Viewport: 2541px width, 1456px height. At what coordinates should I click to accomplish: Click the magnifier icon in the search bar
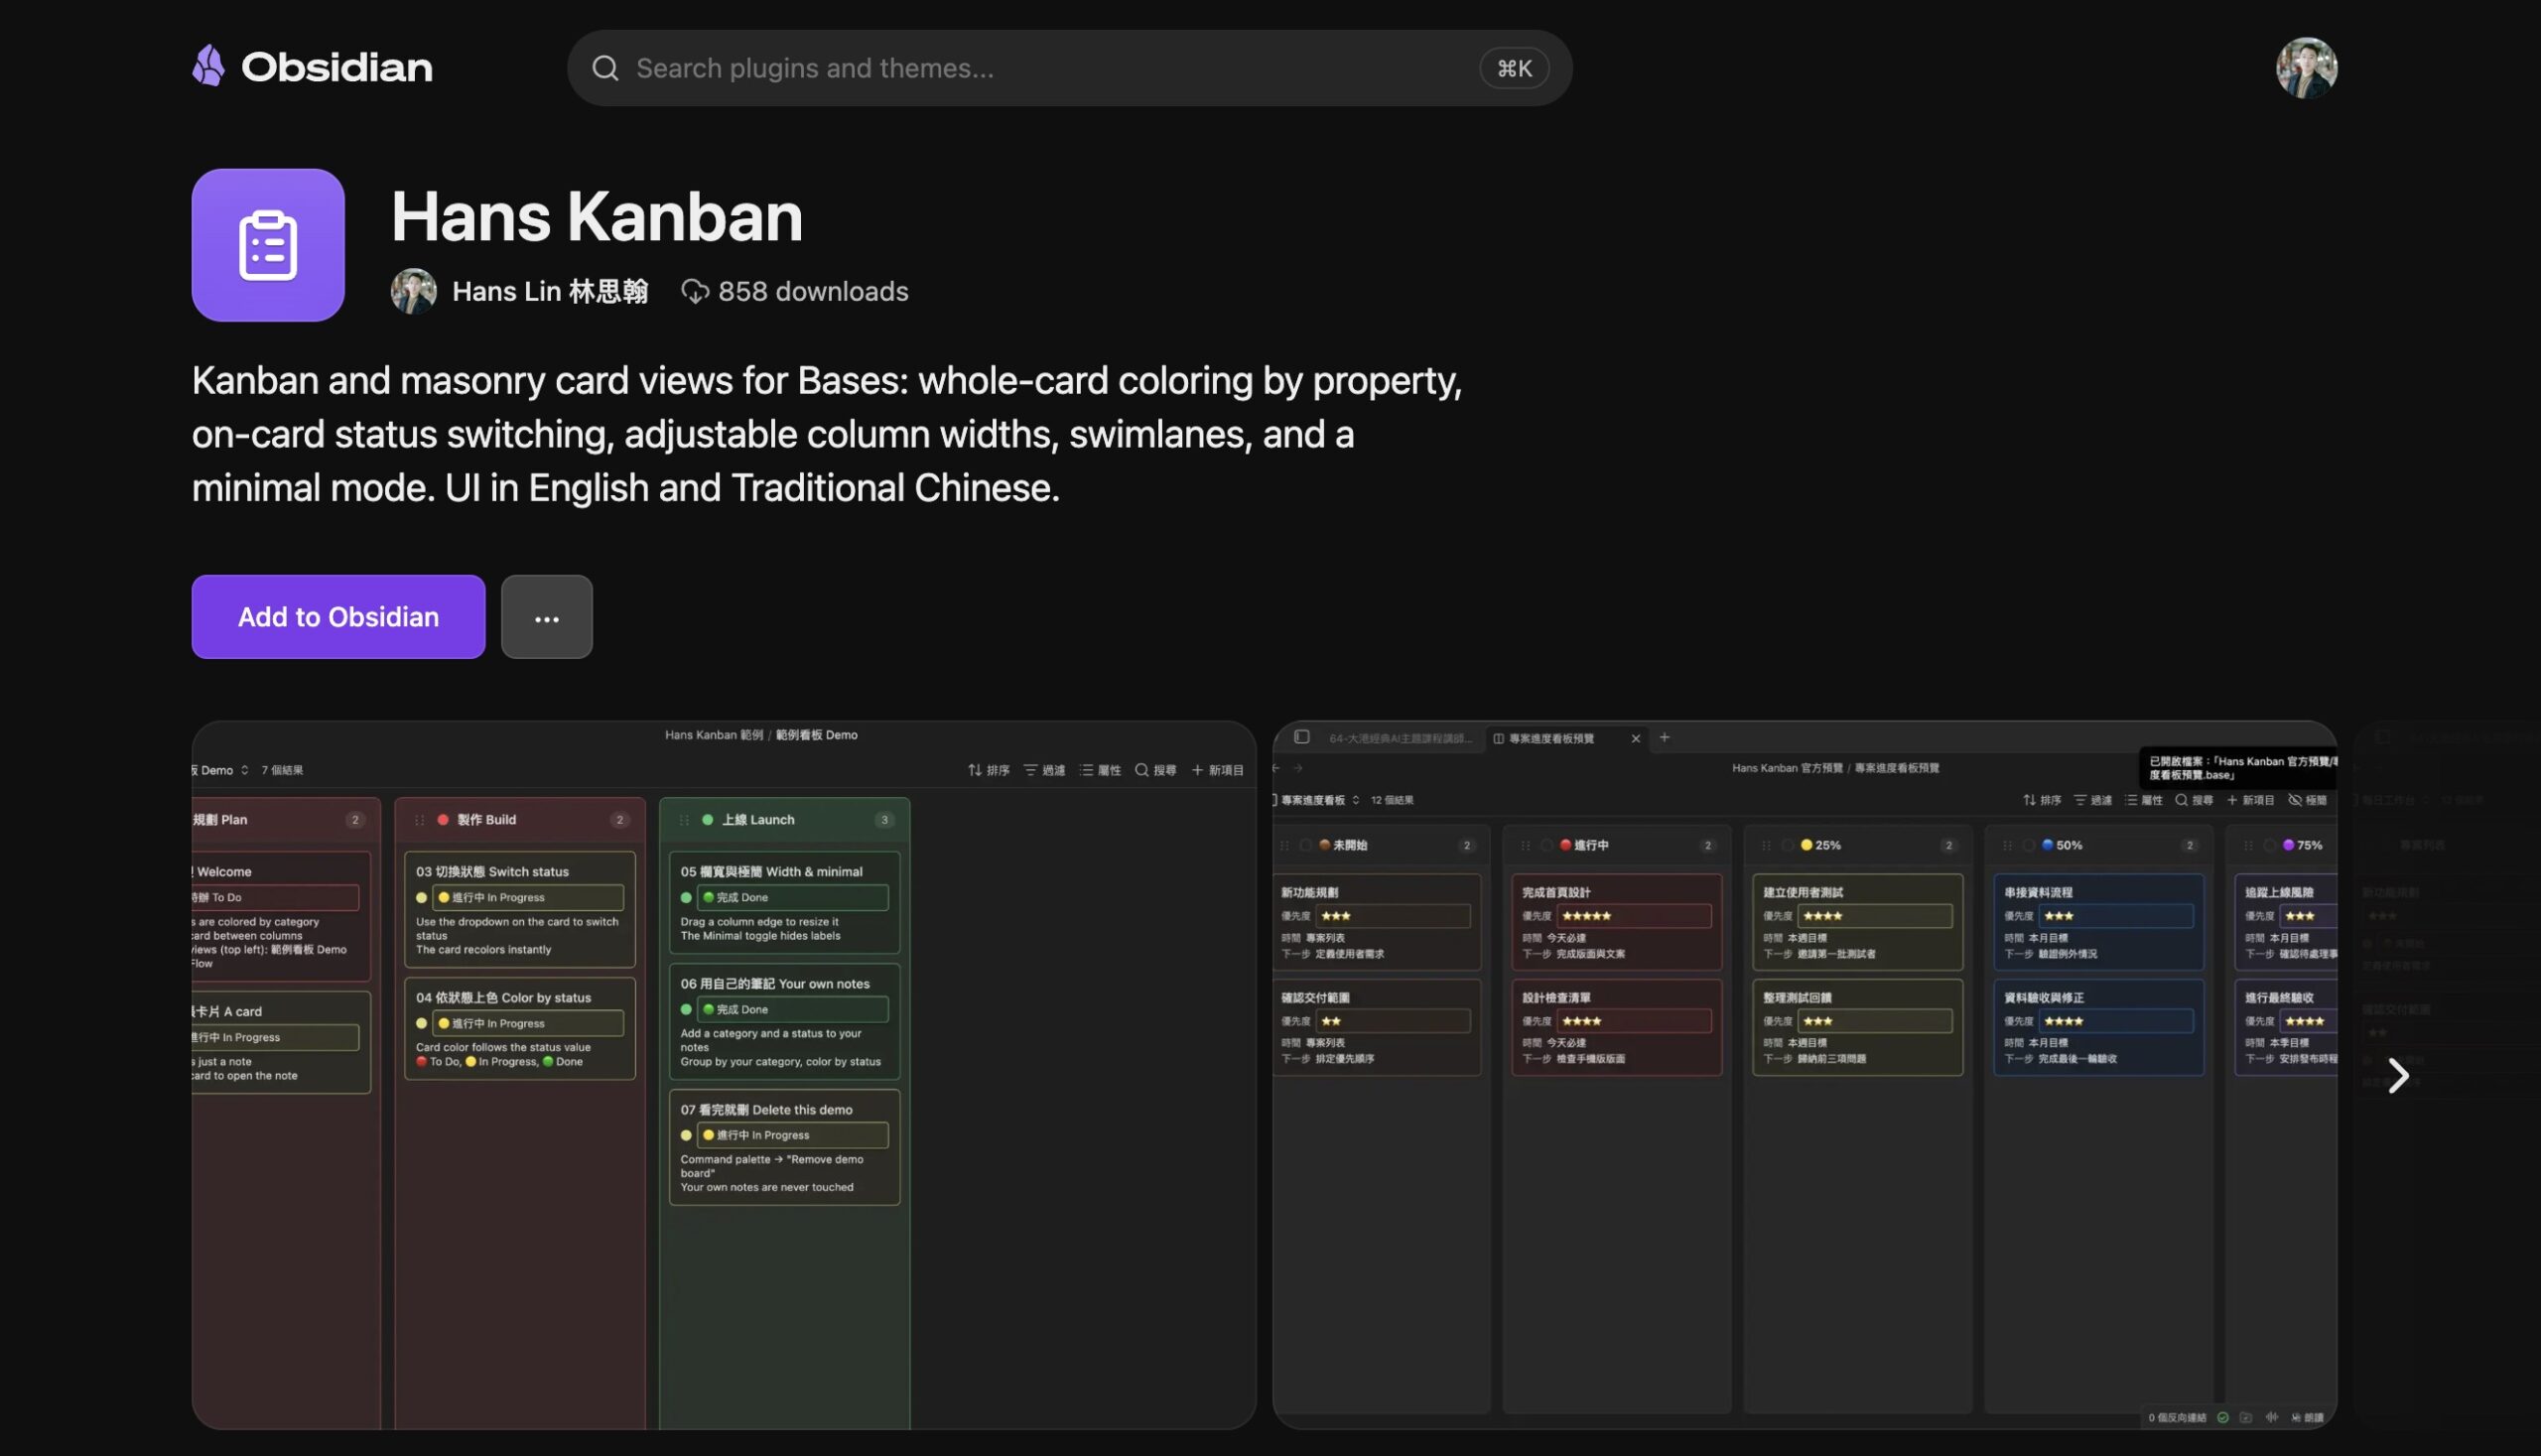click(x=605, y=68)
